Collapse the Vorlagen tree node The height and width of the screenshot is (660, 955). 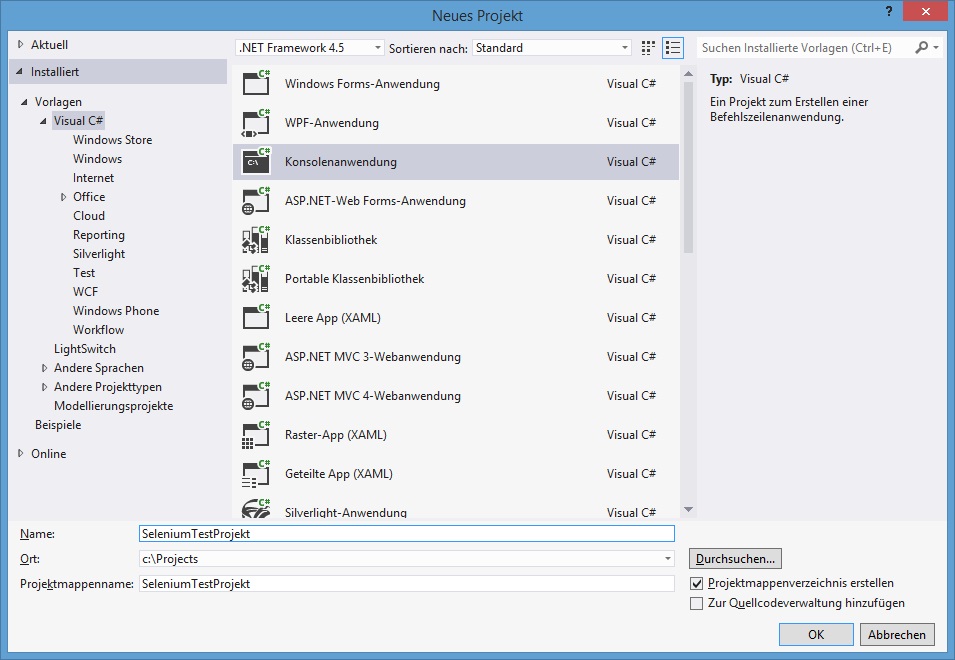point(24,102)
